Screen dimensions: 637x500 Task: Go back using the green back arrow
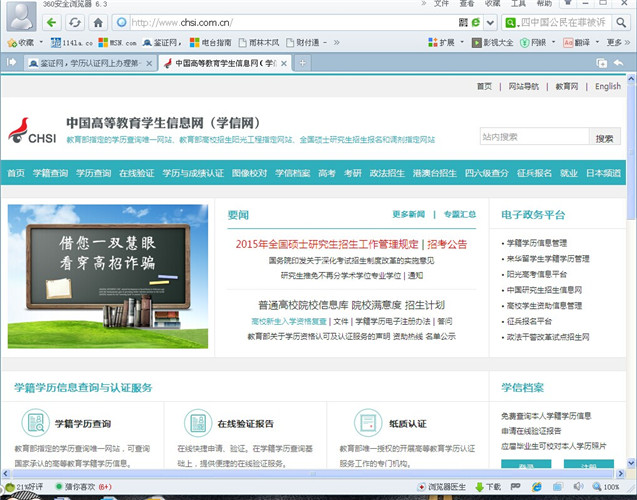coord(51,22)
